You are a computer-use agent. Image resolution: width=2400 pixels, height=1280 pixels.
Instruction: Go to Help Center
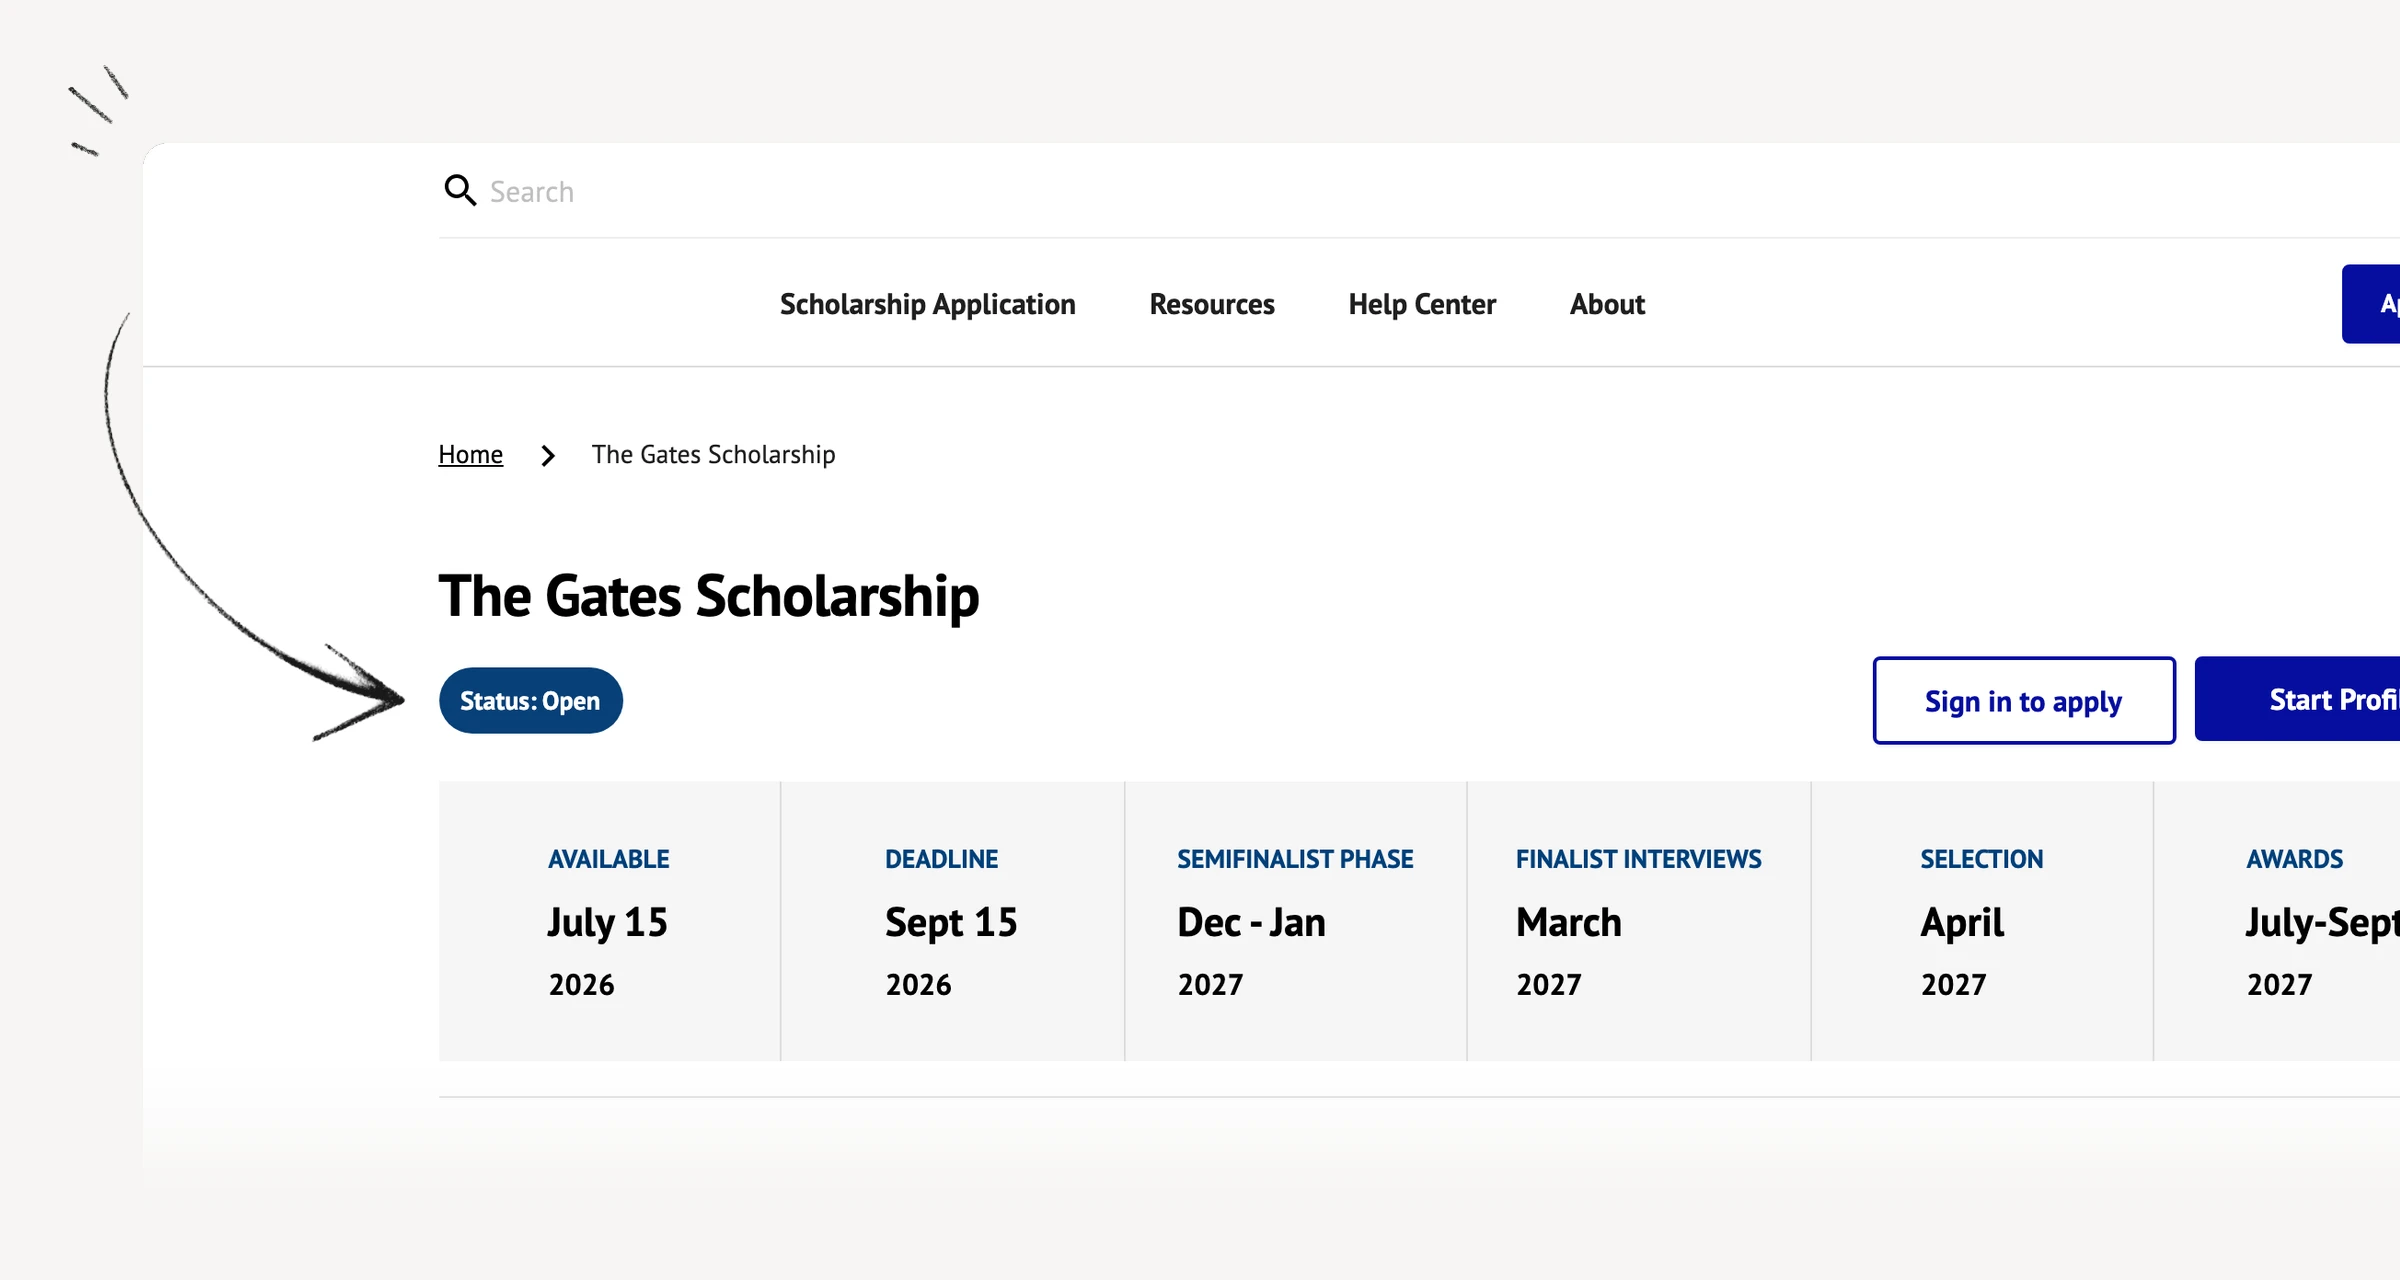coord(1421,304)
